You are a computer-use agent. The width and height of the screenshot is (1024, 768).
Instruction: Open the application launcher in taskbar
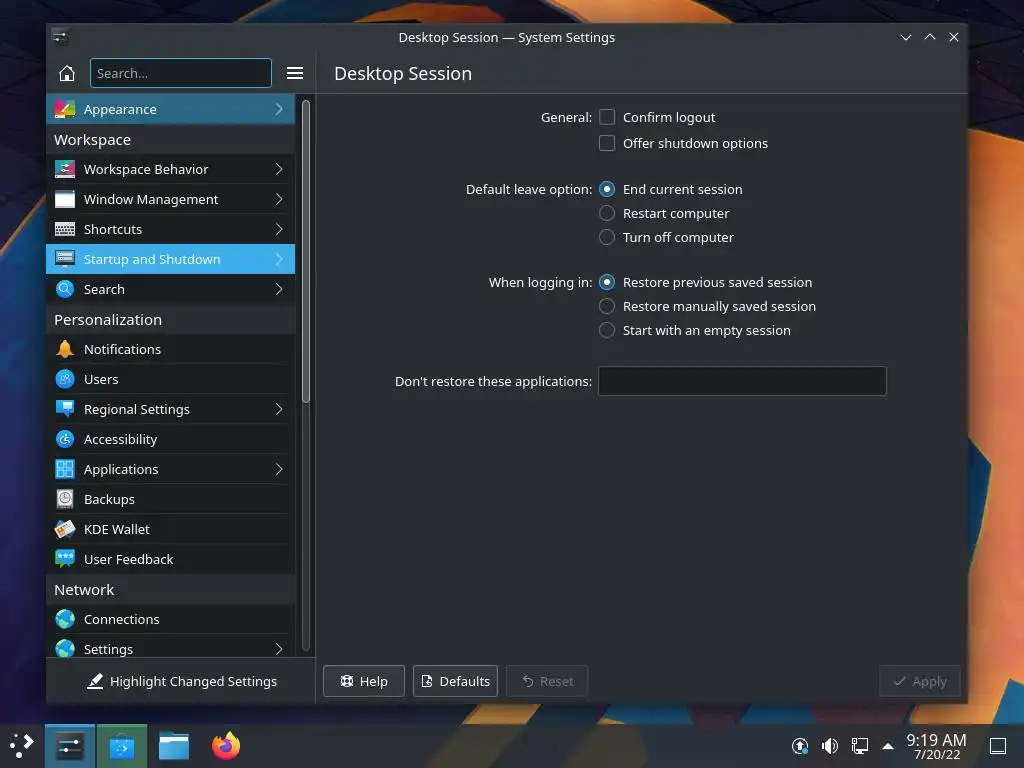[22, 746]
